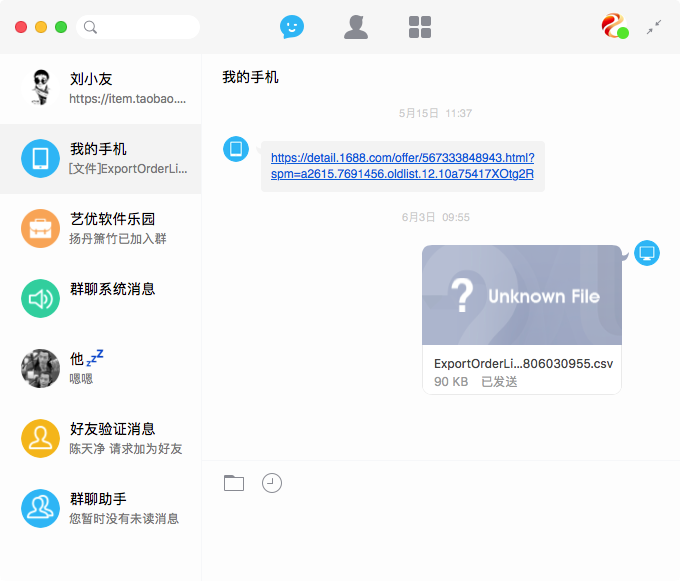Open the user profile avatar with online status

615,26
